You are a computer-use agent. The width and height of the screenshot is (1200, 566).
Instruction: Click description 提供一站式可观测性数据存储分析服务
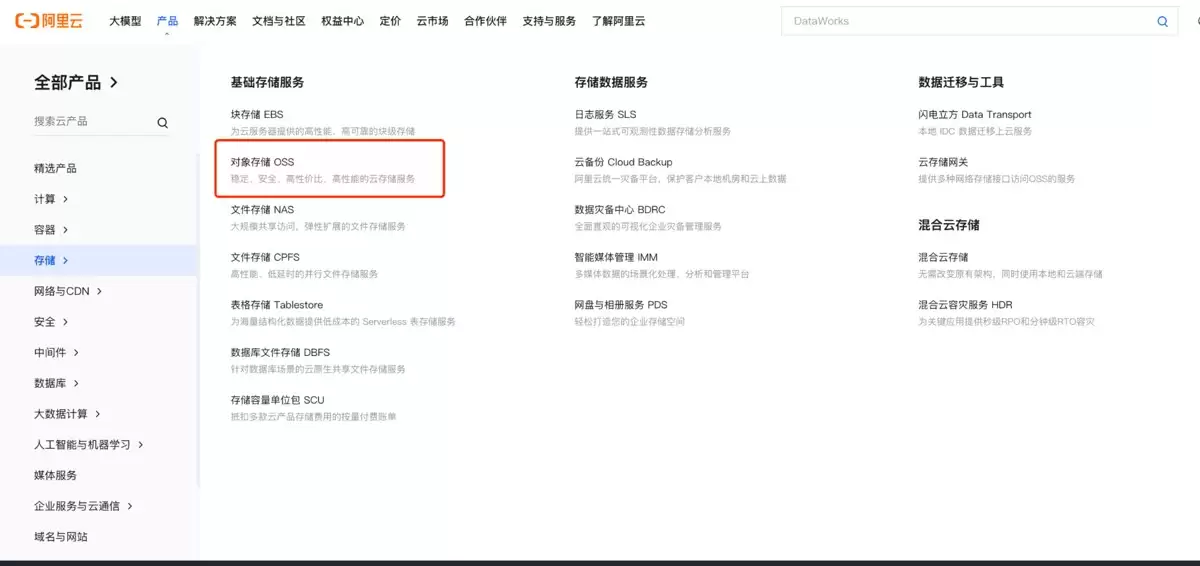point(652,131)
